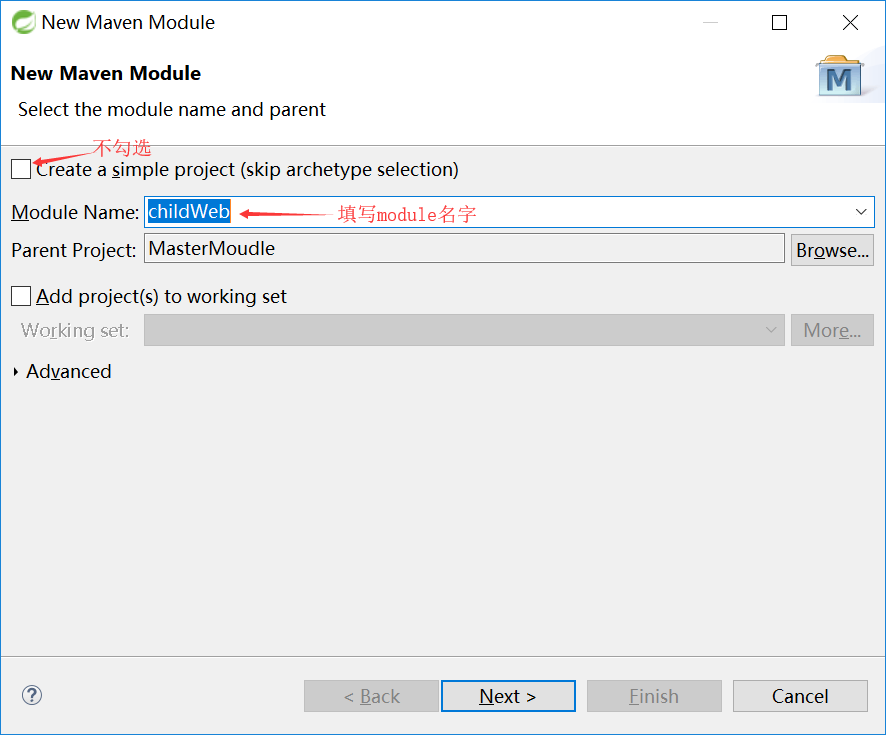Click the Cancel button

point(800,696)
